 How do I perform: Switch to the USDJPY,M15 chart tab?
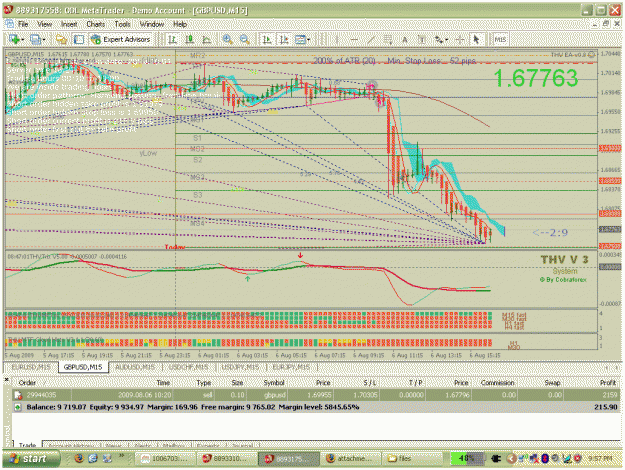click(240, 367)
